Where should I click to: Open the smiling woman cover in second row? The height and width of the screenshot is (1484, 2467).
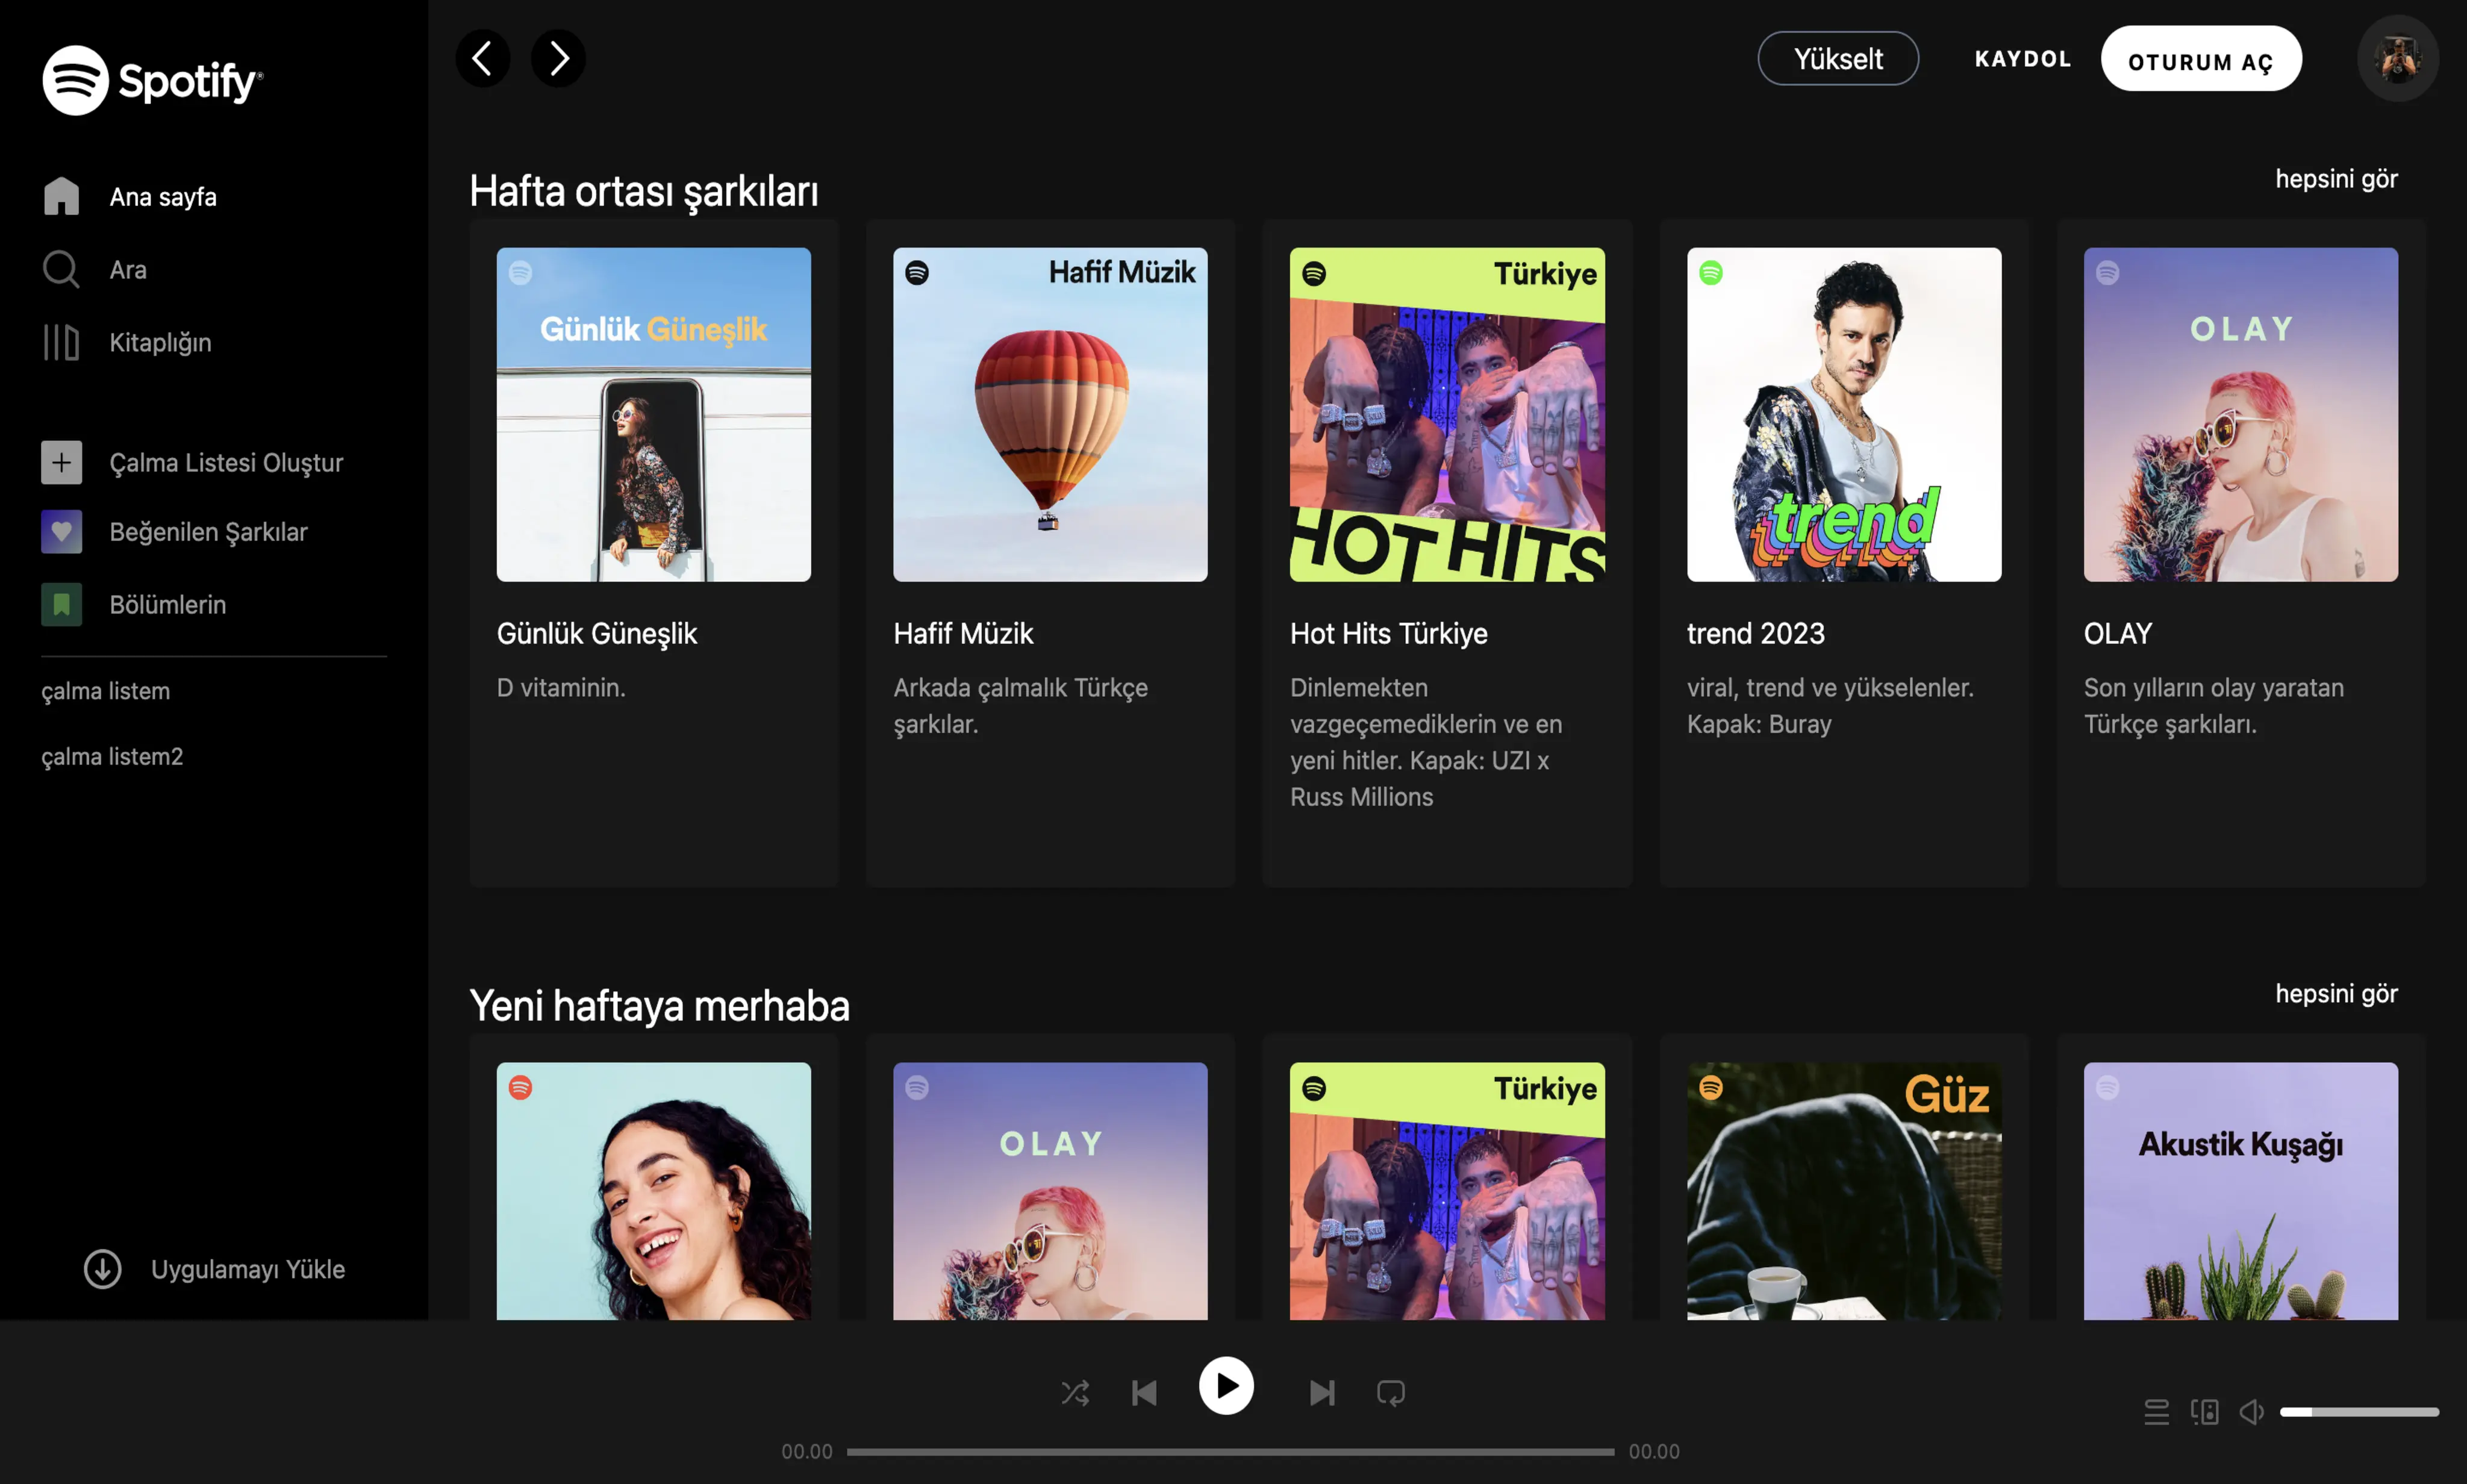[x=653, y=1190]
